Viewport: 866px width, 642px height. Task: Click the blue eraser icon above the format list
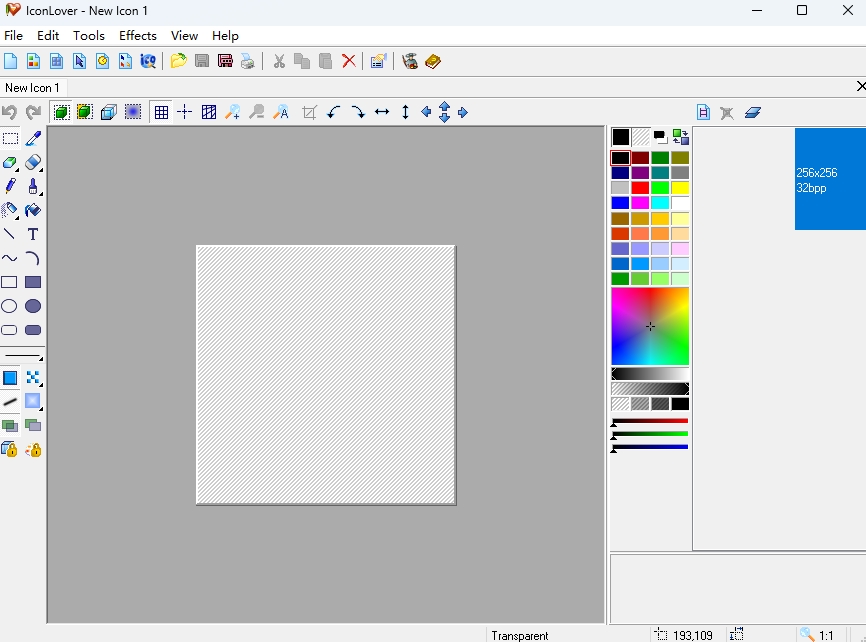pyautogui.click(x=752, y=112)
